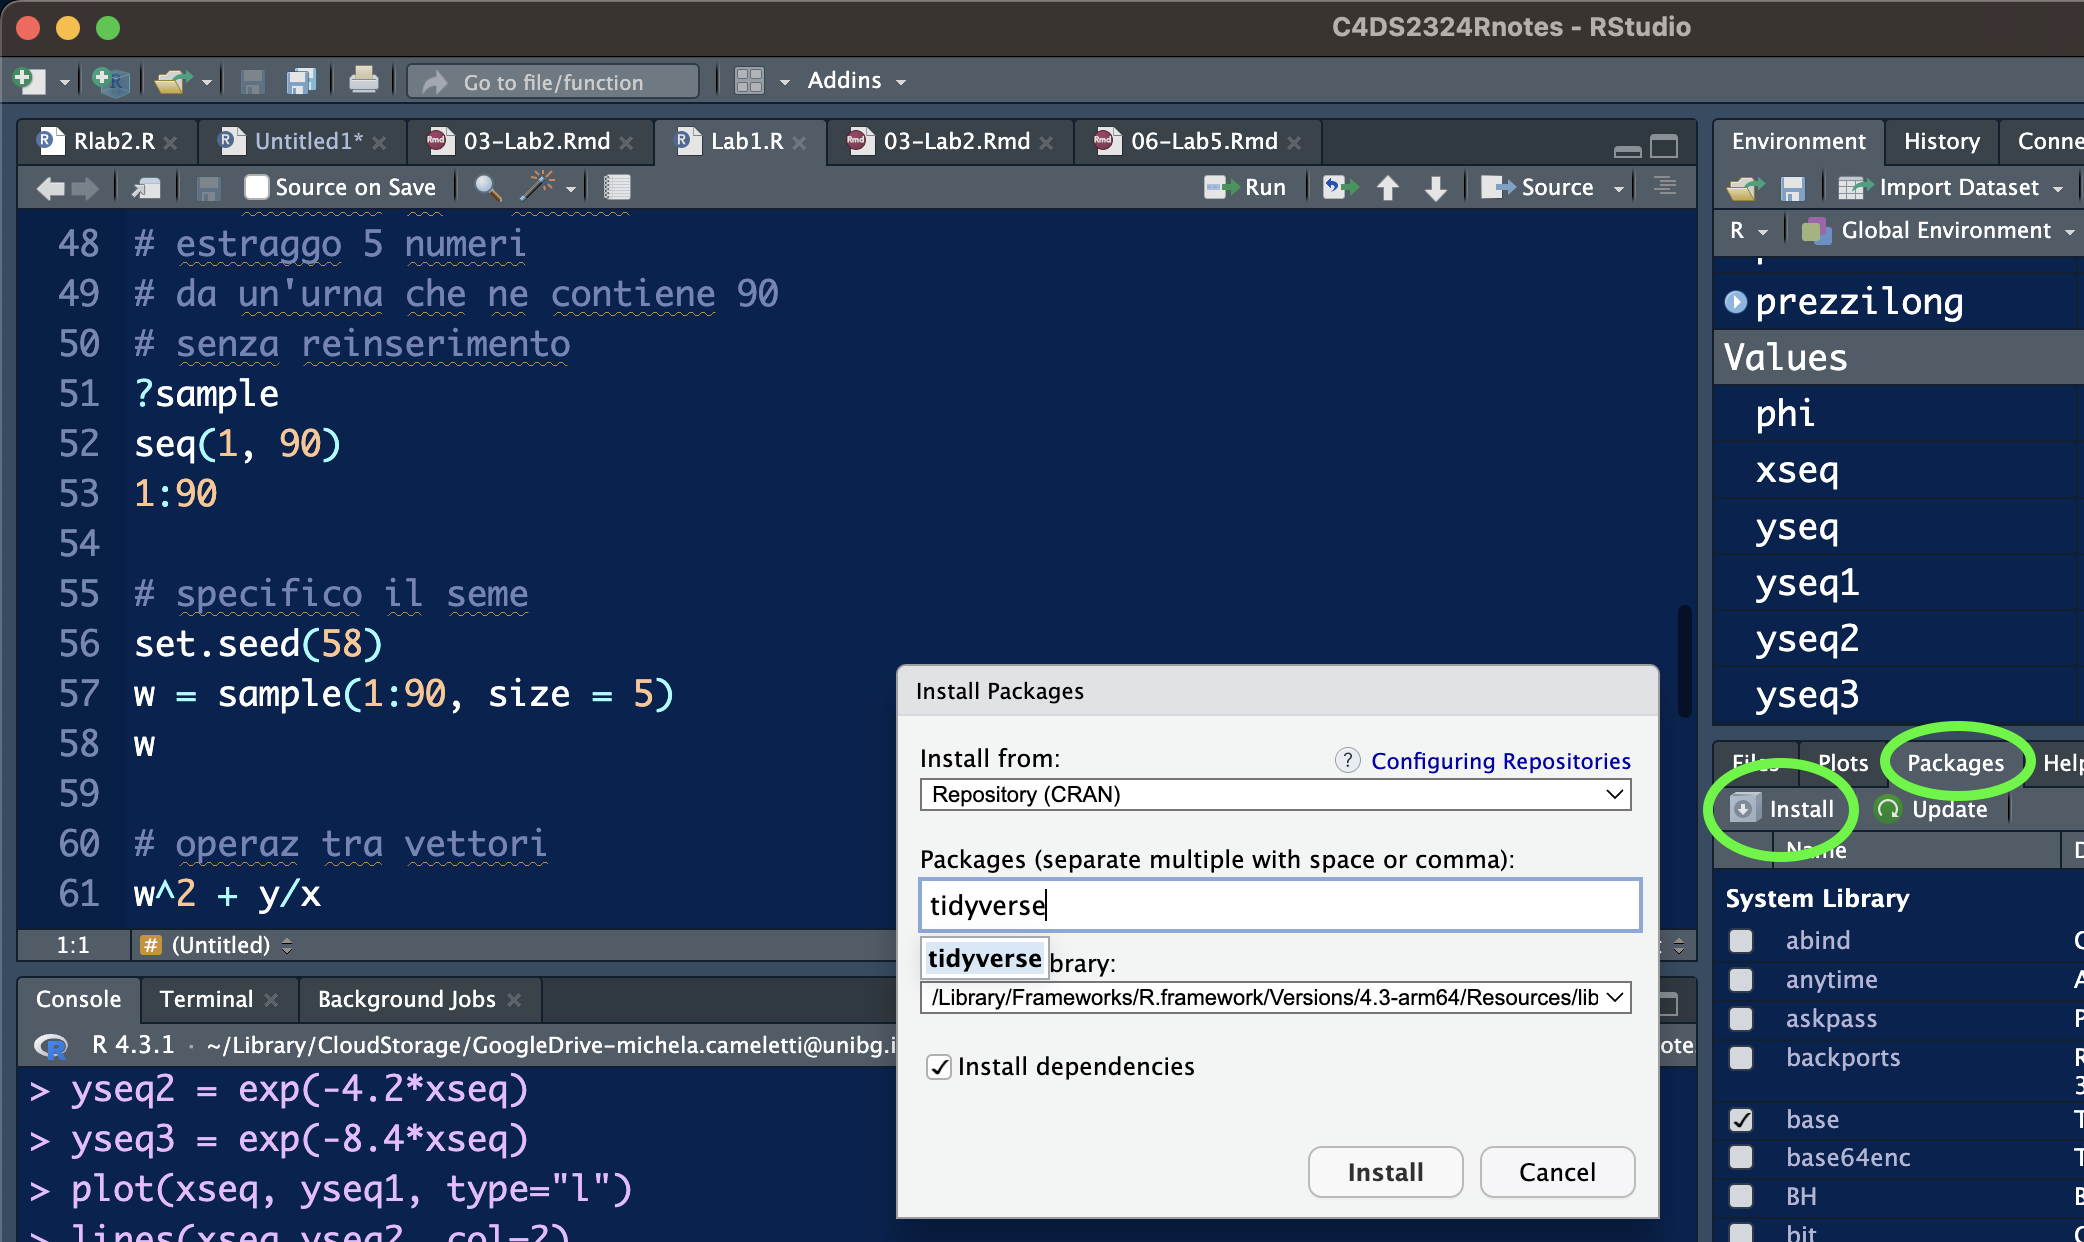Click the Show in New Window icon

point(146,187)
